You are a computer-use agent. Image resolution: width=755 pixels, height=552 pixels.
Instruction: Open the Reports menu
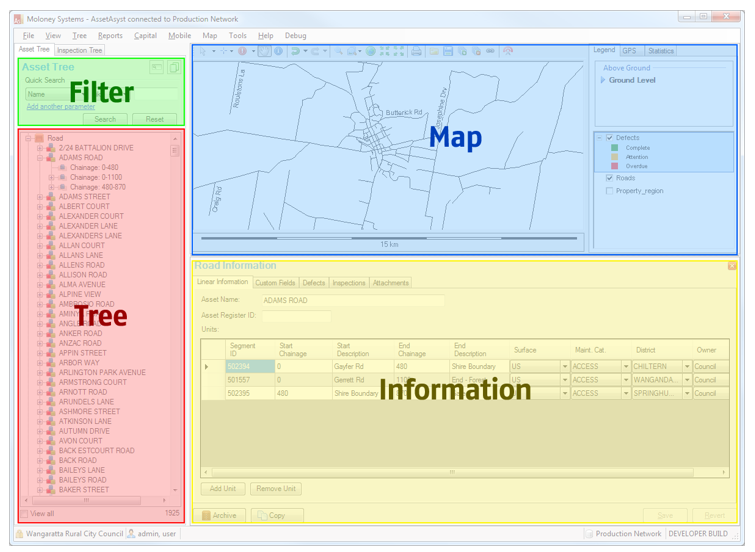pyautogui.click(x=110, y=36)
